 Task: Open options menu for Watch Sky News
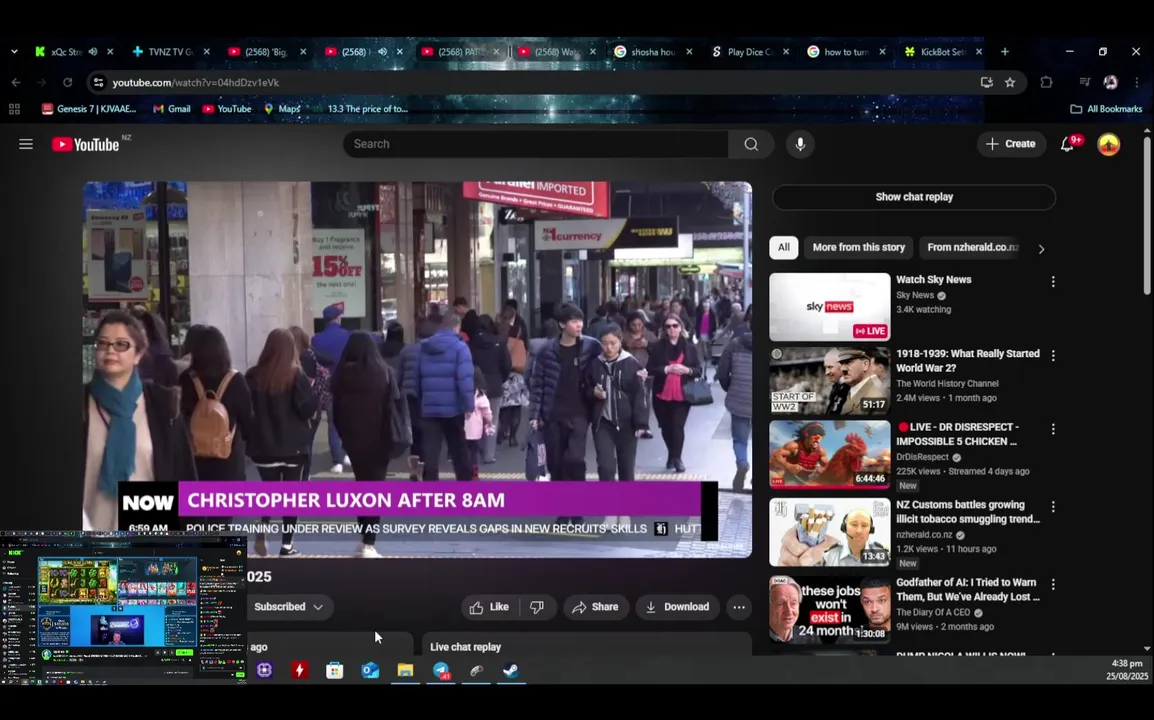[1053, 282]
